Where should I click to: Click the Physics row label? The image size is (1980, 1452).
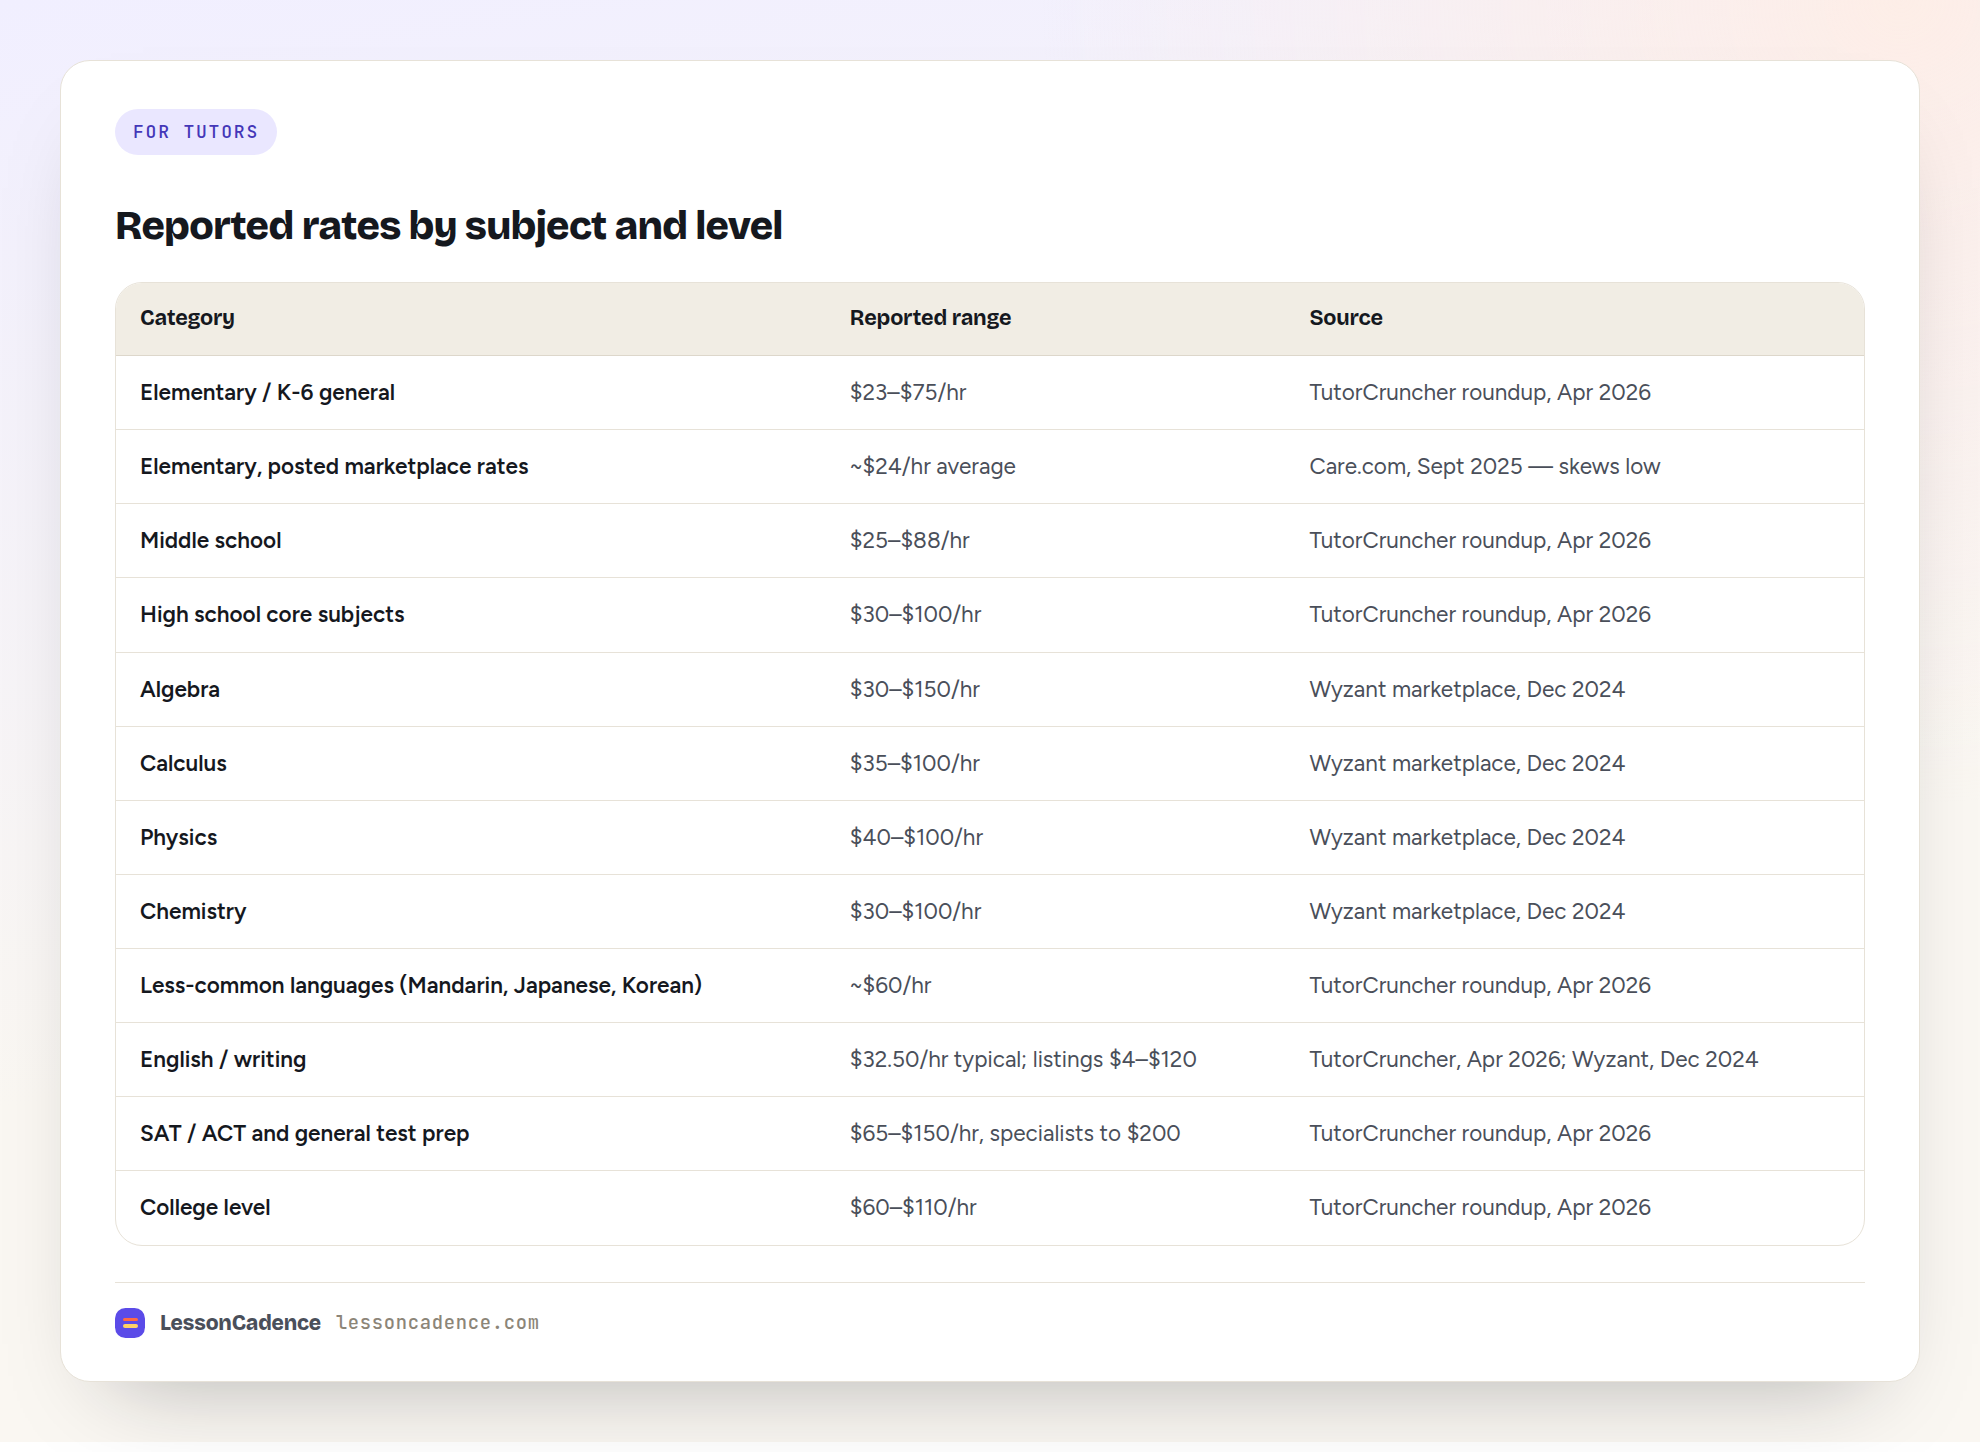[x=179, y=837]
